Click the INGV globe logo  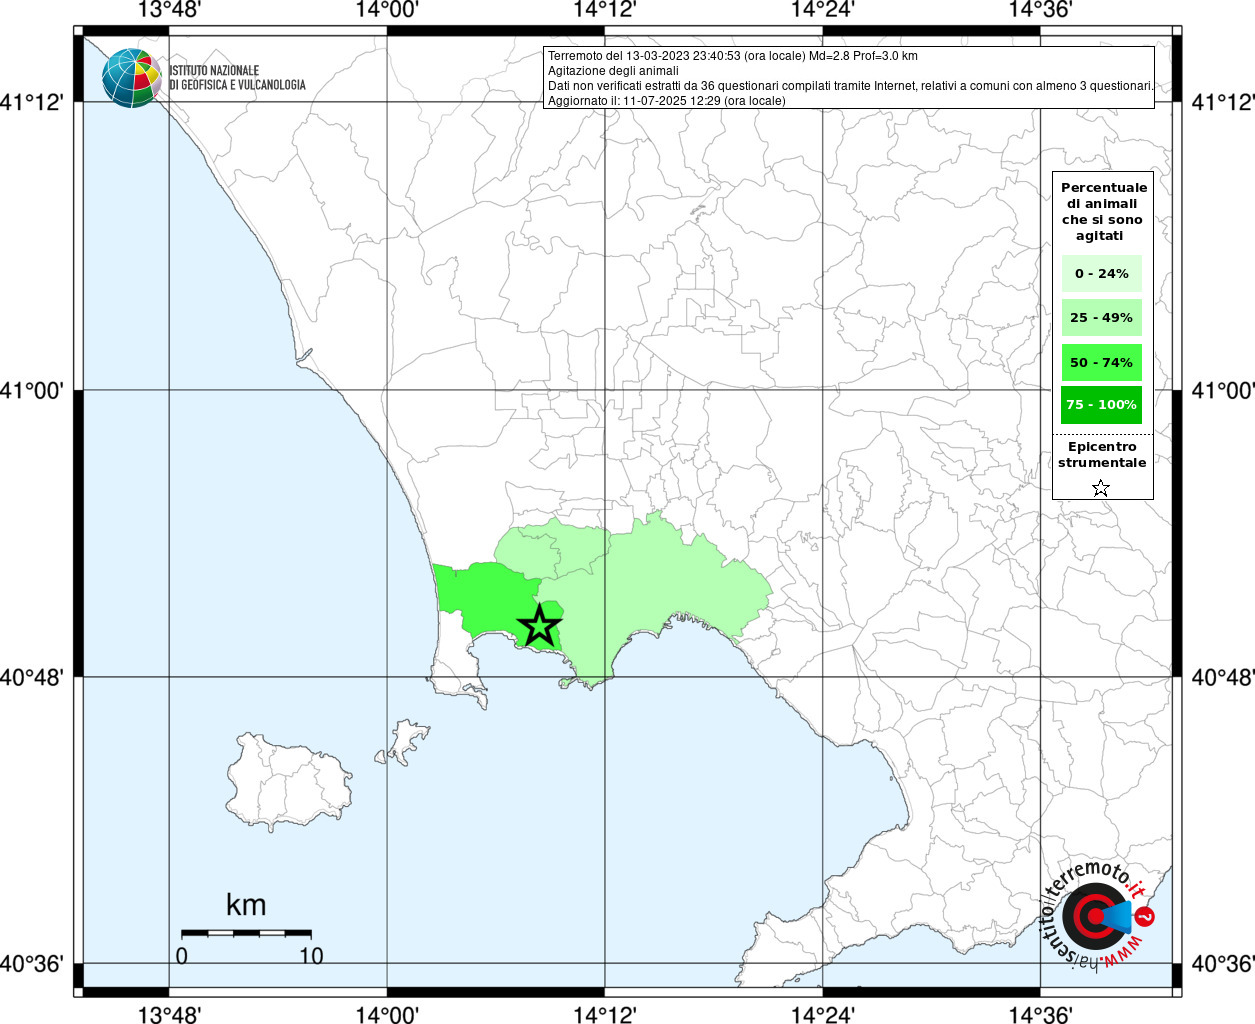pyautogui.click(x=131, y=78)
